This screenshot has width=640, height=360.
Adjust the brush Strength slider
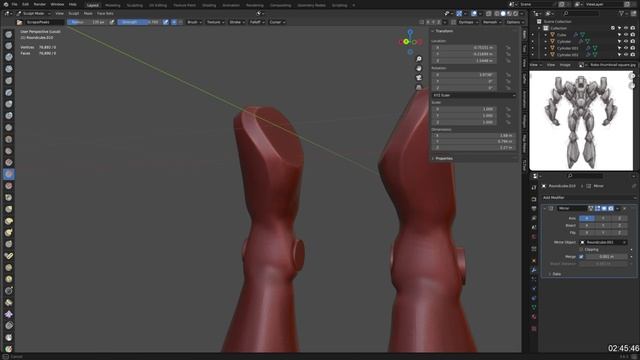click(x=139, y=22)
